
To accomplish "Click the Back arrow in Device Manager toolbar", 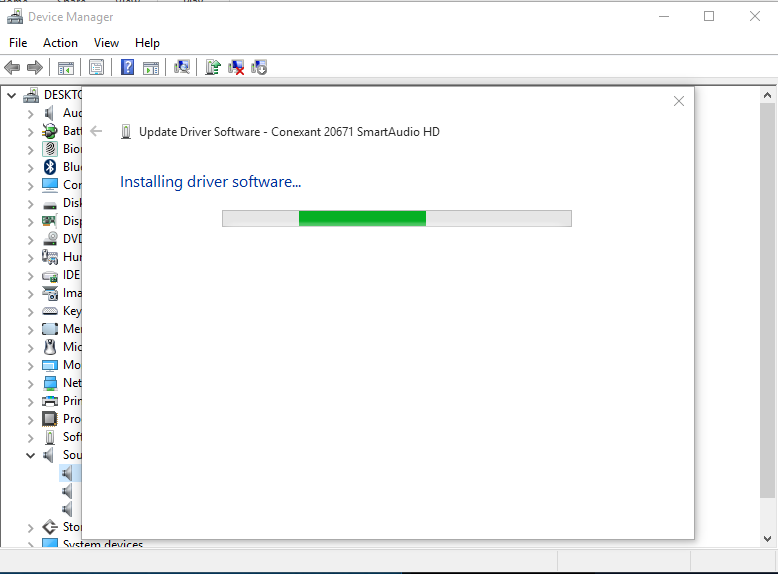I will tap(12, 67).
